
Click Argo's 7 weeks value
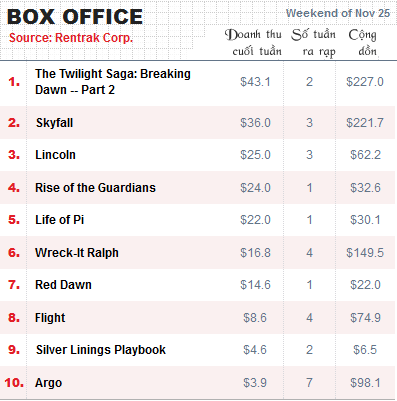tap(309, 383)
